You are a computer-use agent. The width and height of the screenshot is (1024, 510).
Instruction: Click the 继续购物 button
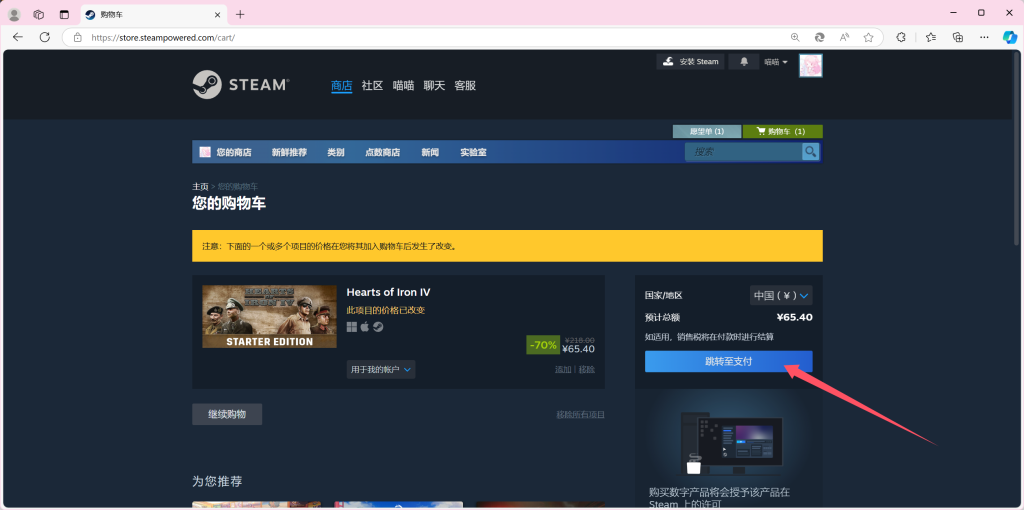227,414
